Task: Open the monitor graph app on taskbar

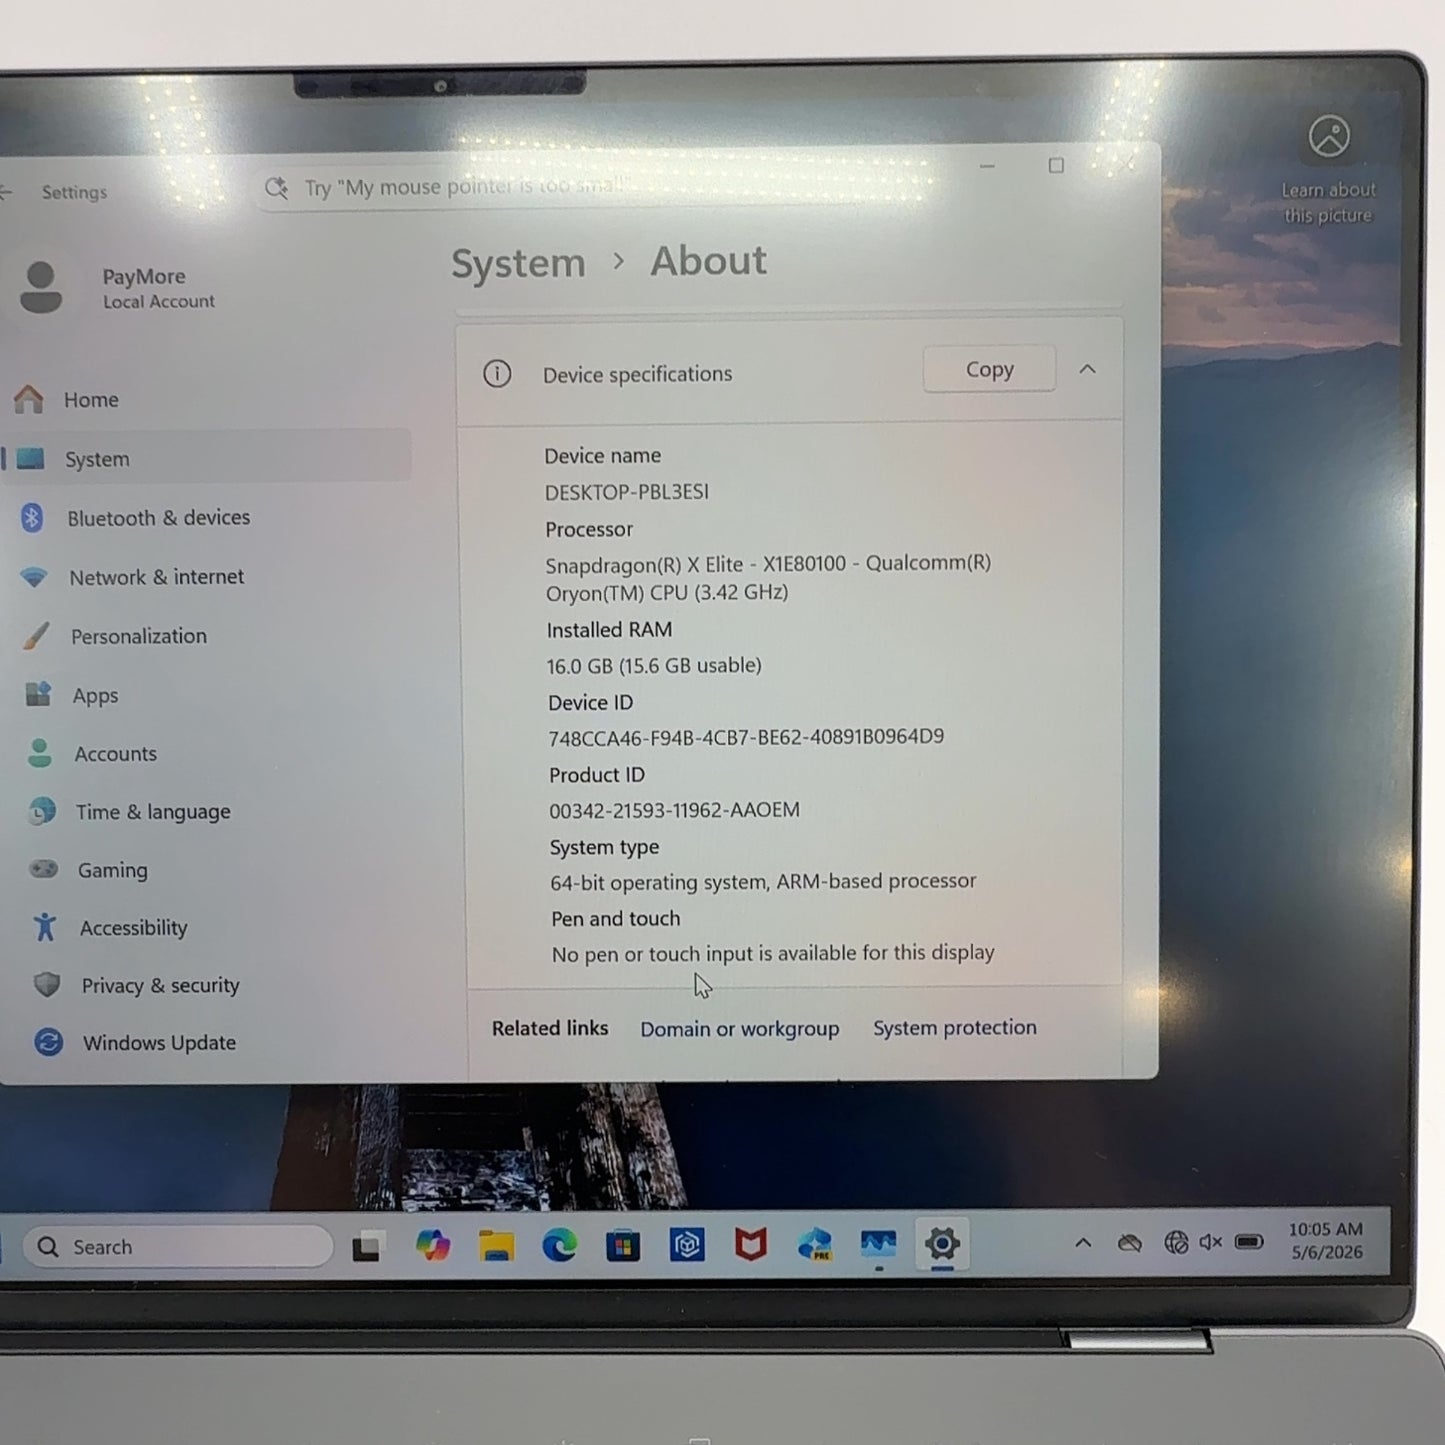Action: pyautogui.click(x=878, y=1245)
